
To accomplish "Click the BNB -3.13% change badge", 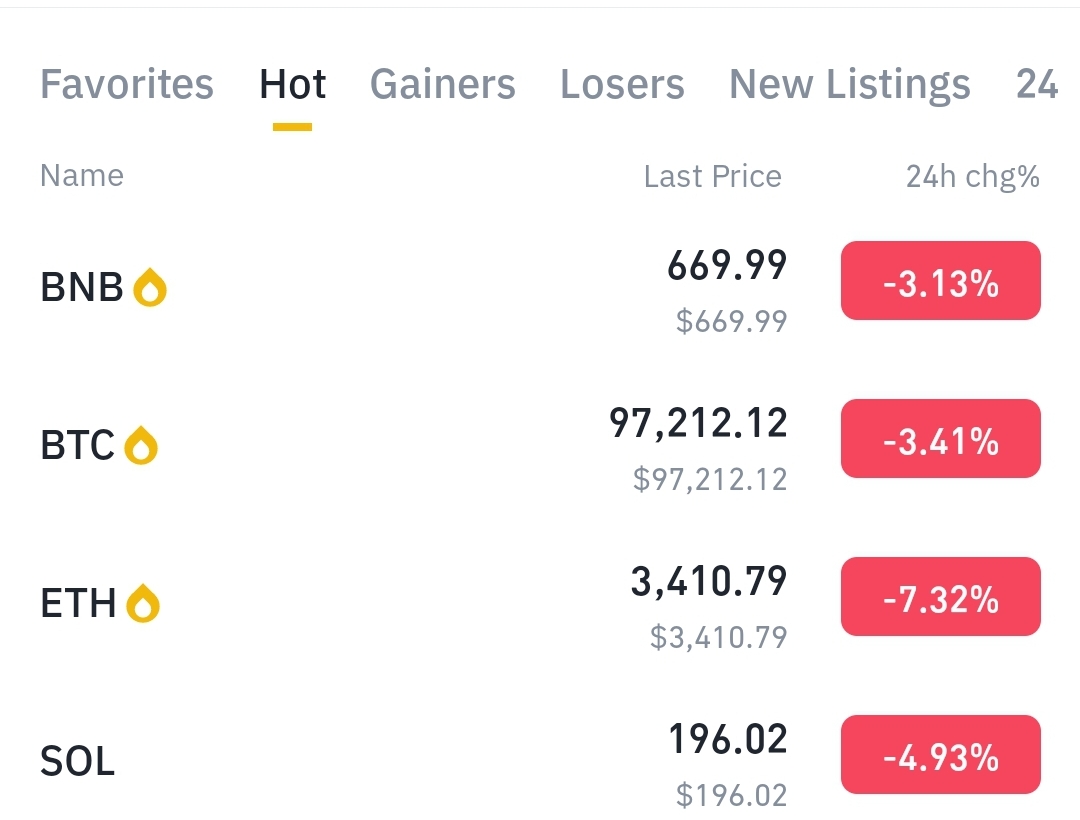I will coord(940,281).
